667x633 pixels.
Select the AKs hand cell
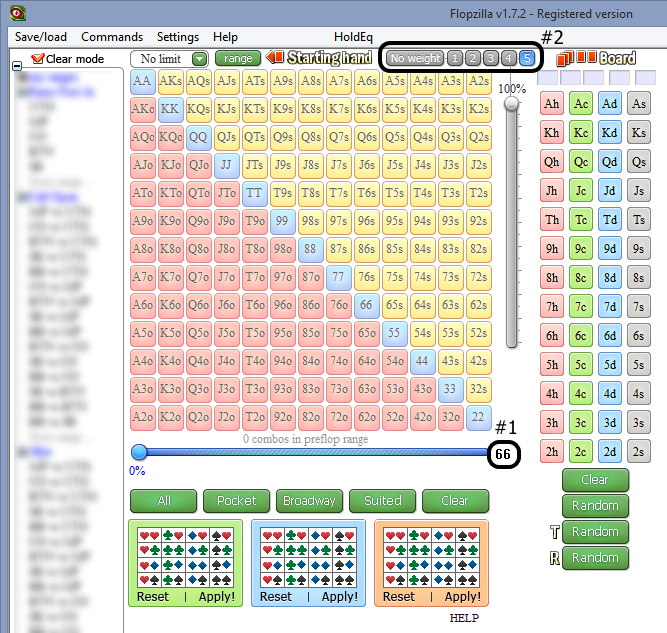coord(170,81)
